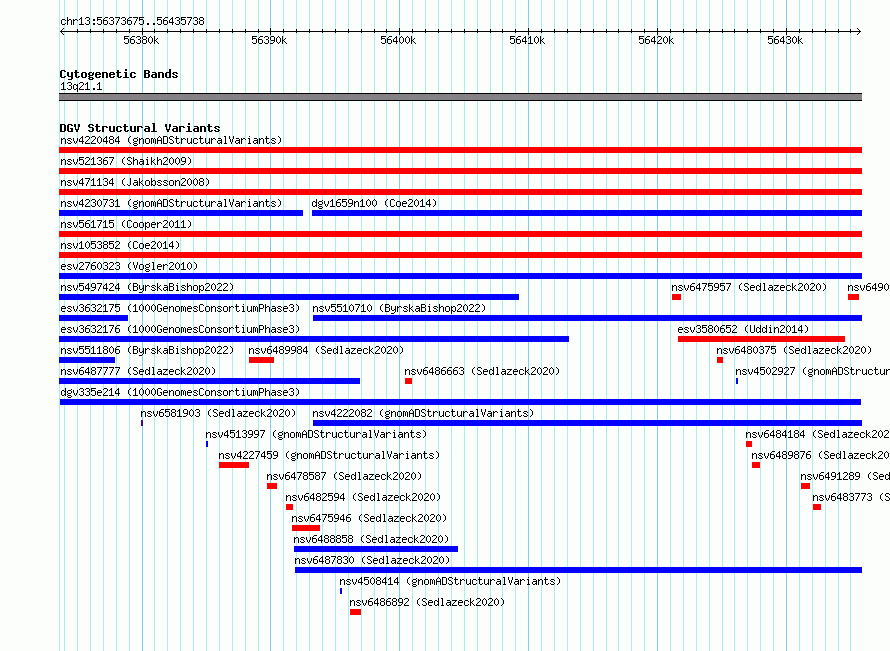890x651 pixels.
Task: Select the nsv6475957 Sedlazeck2020 label
Action: (749, 287)
